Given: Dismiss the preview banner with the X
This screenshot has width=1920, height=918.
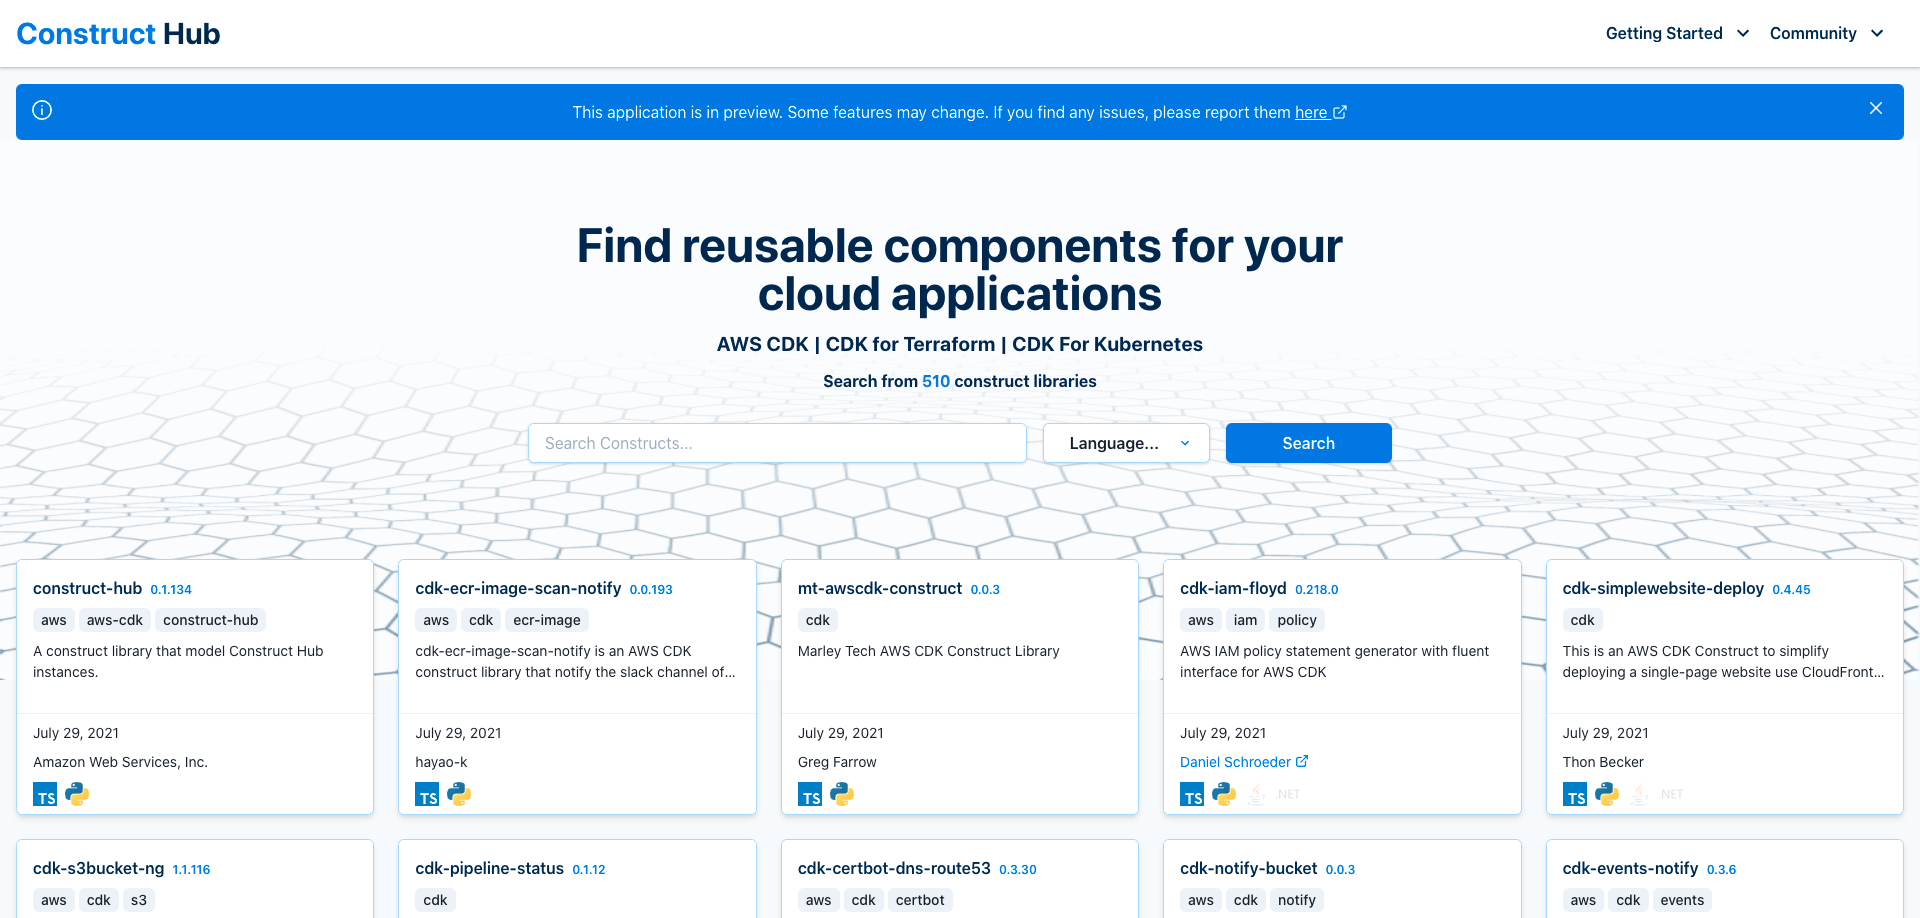Looking at the screenshot, I should point(1876,108).
